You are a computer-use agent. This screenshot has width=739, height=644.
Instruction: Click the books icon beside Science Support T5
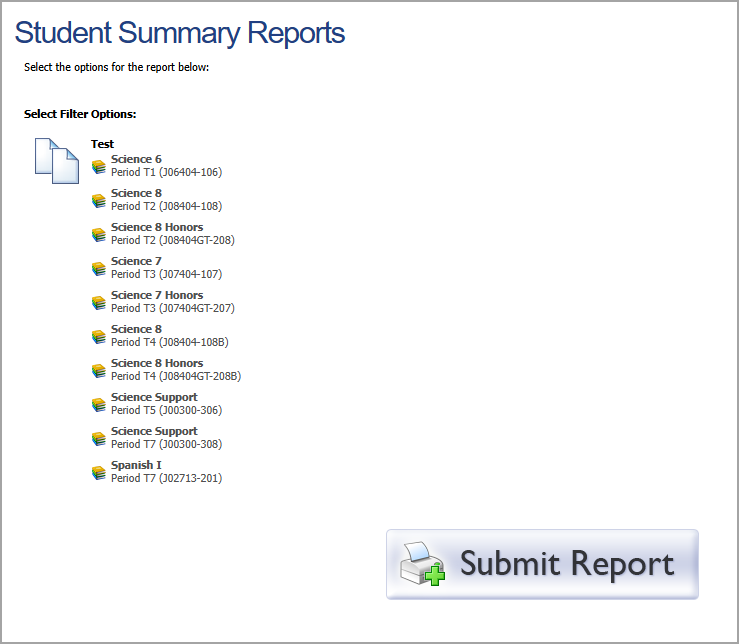[99, 405]
